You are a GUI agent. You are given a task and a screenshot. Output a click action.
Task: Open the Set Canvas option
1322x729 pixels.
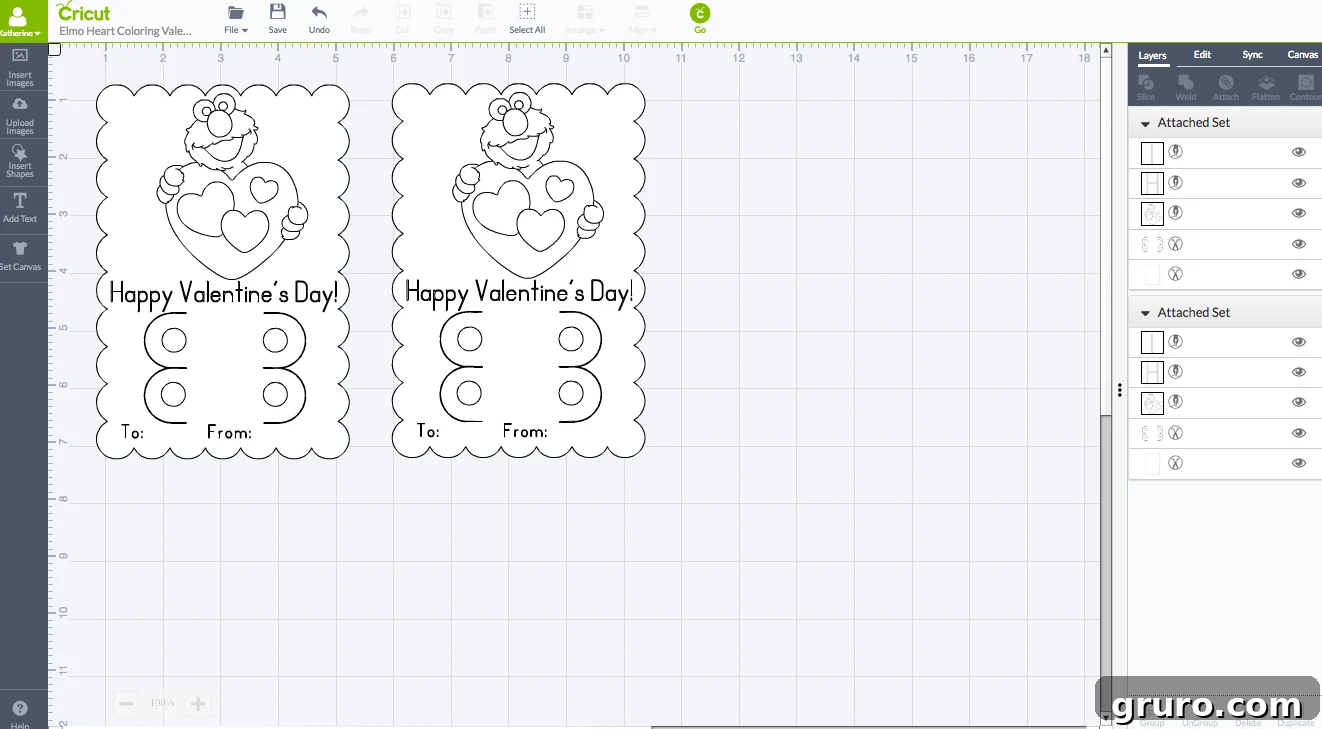(x=20, y=255)
